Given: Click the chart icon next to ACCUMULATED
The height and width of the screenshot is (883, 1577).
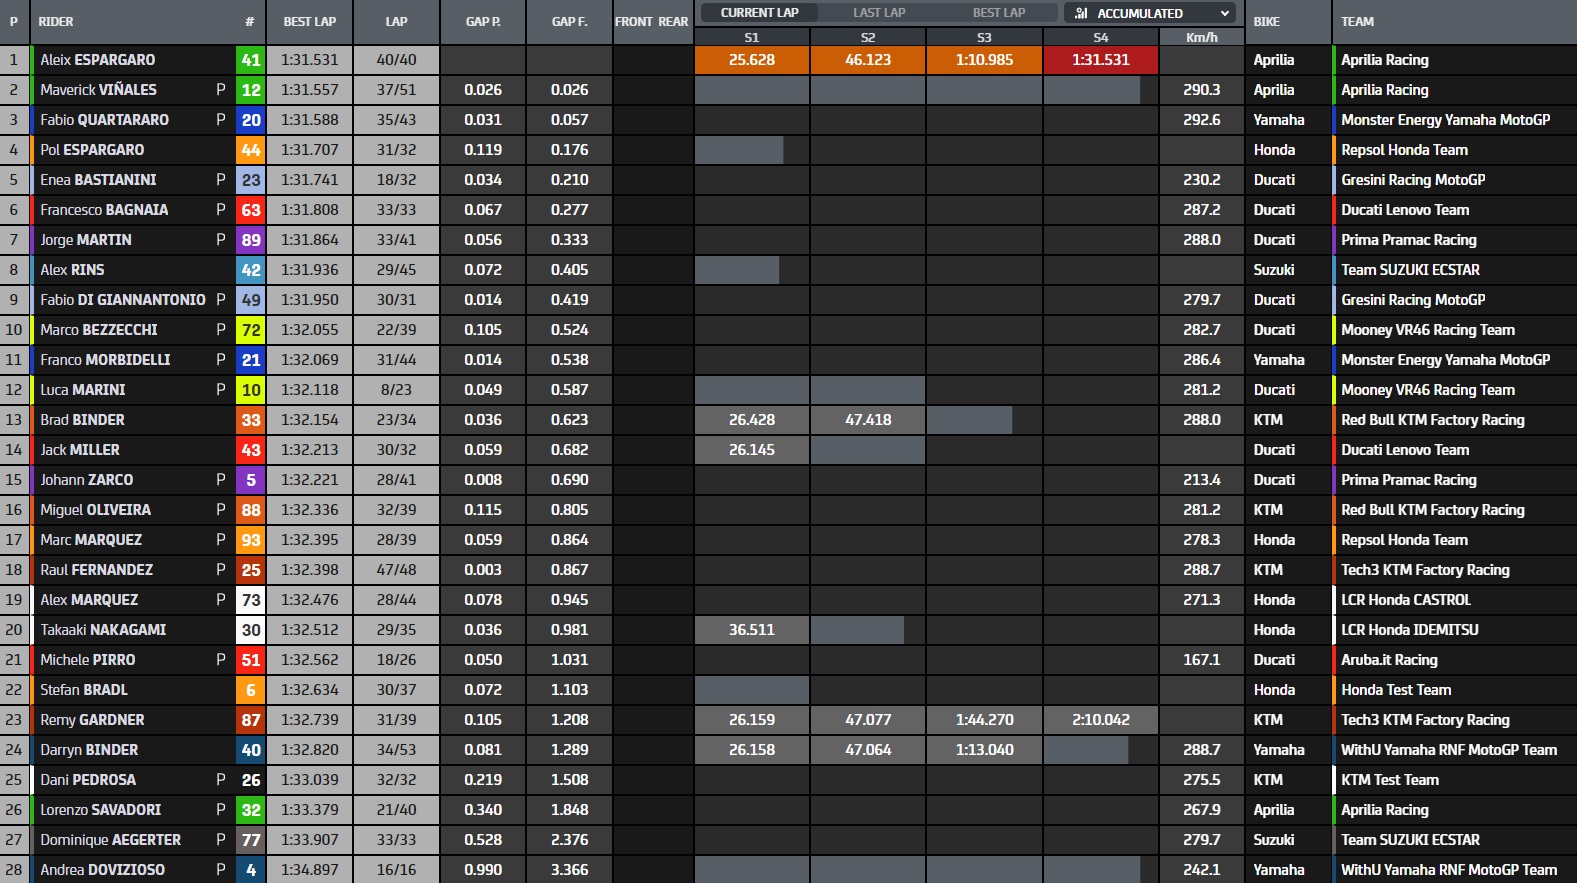Looking at the screenshot, I should [x=1081, y=13].
